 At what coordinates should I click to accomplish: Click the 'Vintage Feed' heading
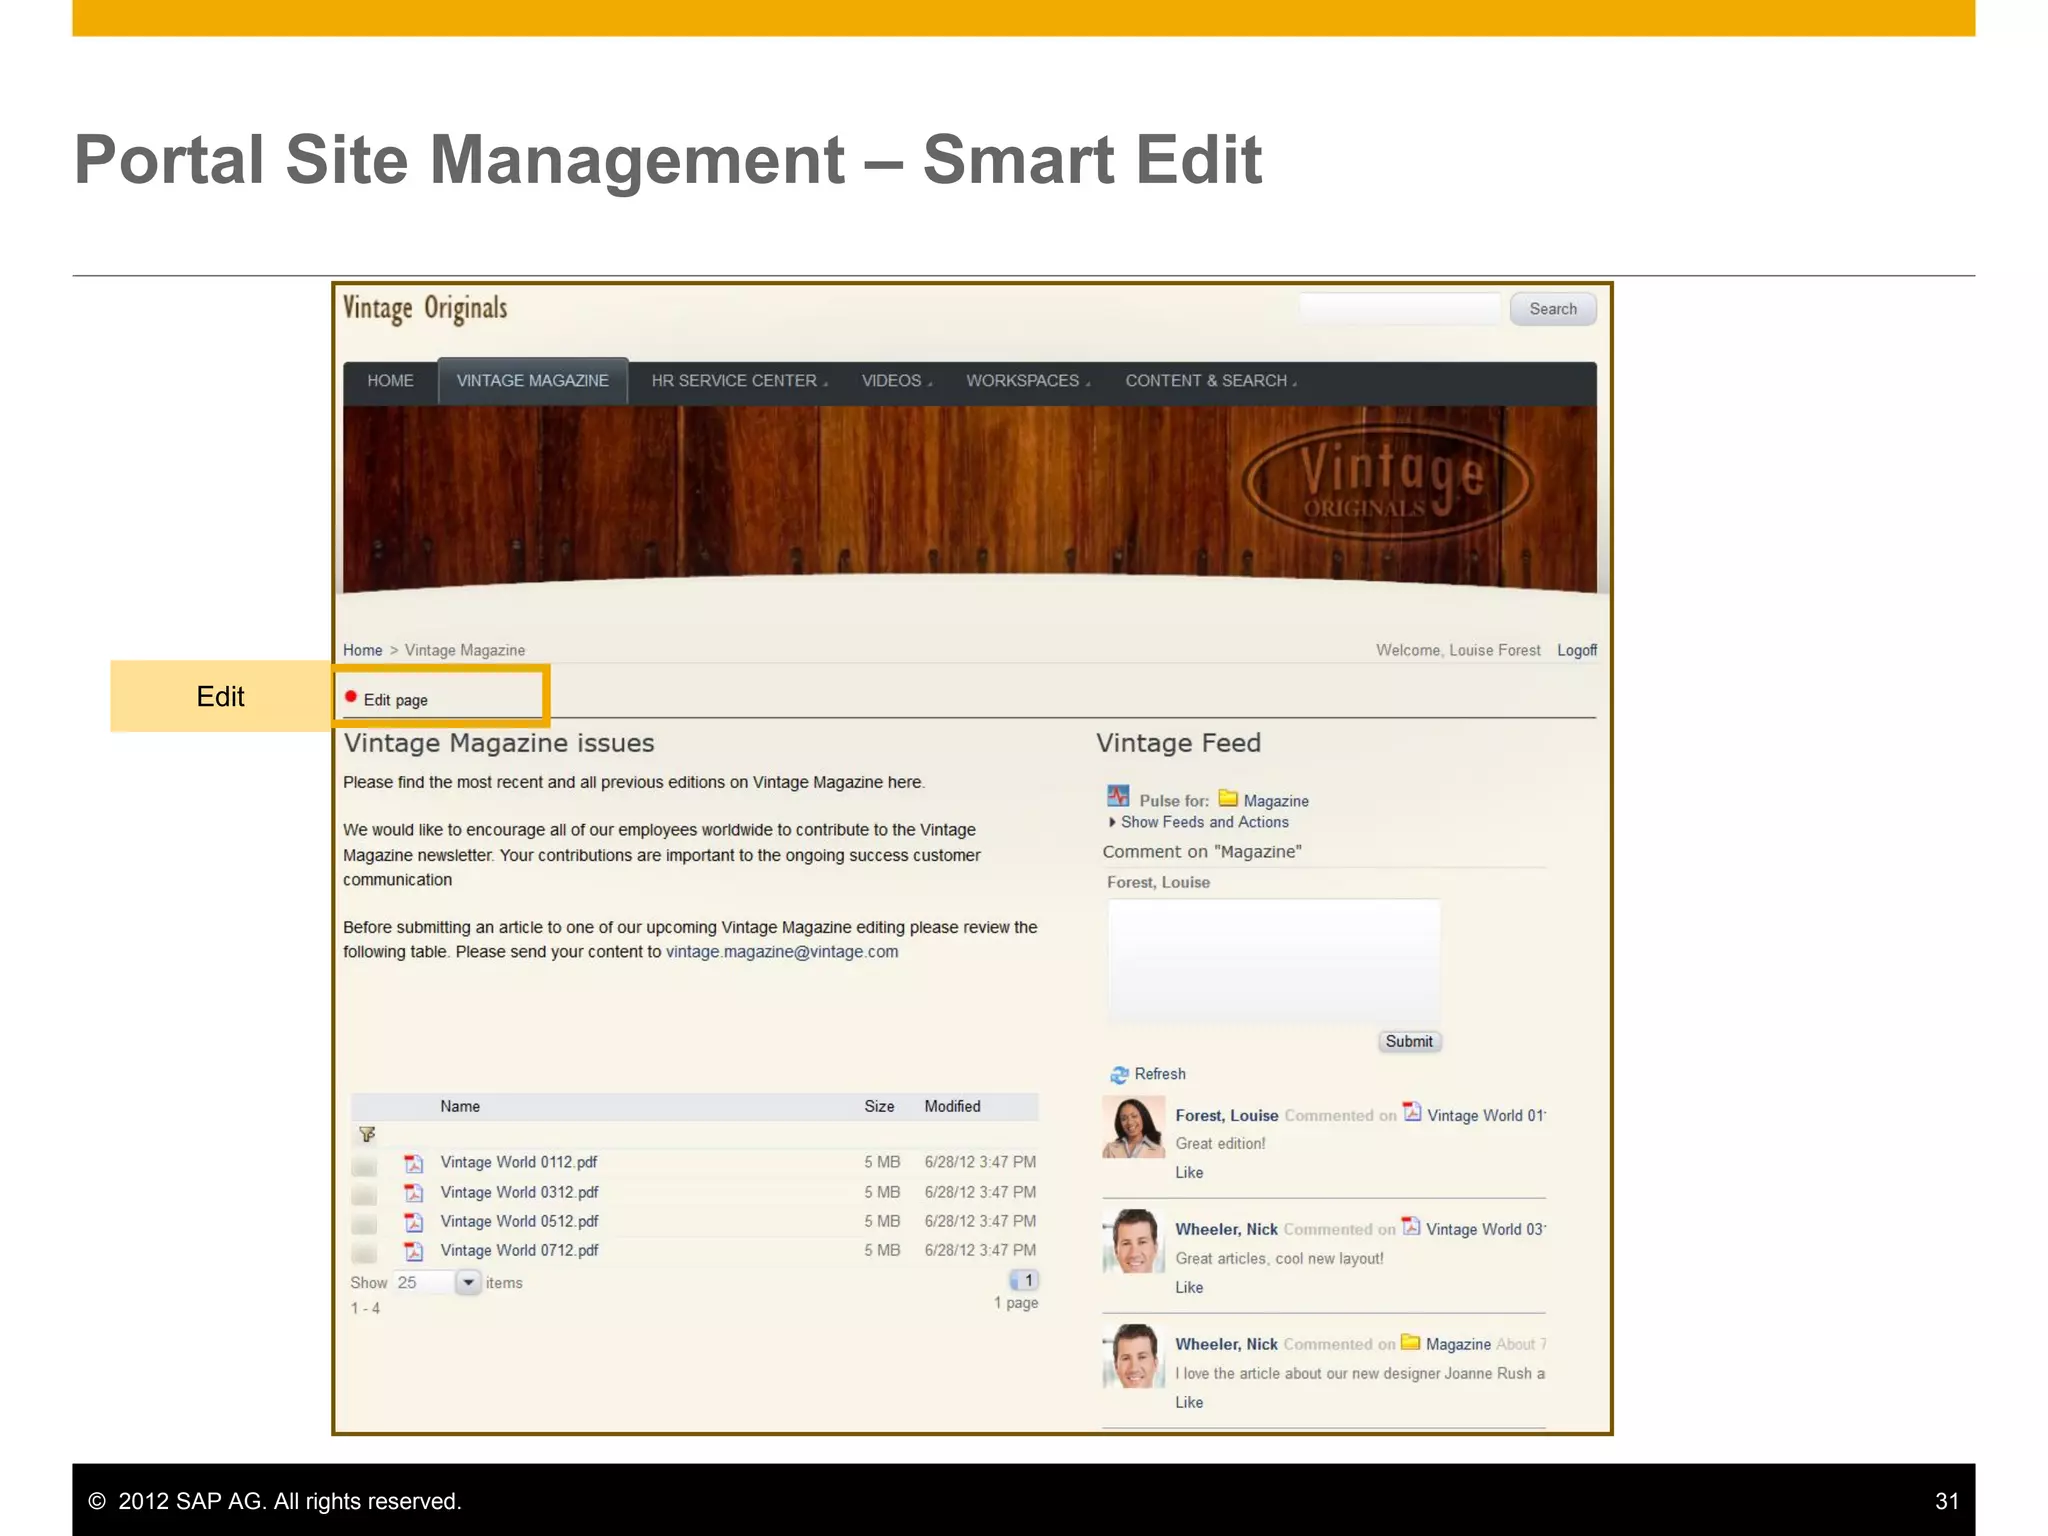coord(1178,743)
